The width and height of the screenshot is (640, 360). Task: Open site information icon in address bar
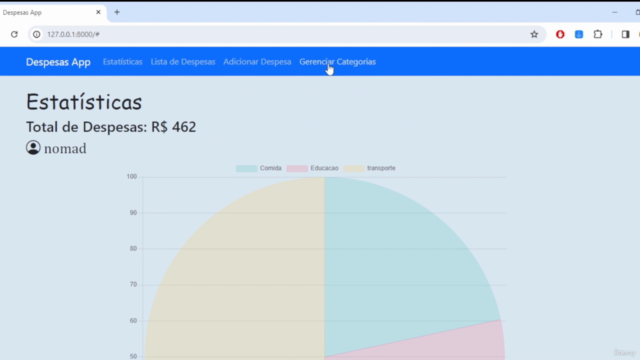pos(37,34)
